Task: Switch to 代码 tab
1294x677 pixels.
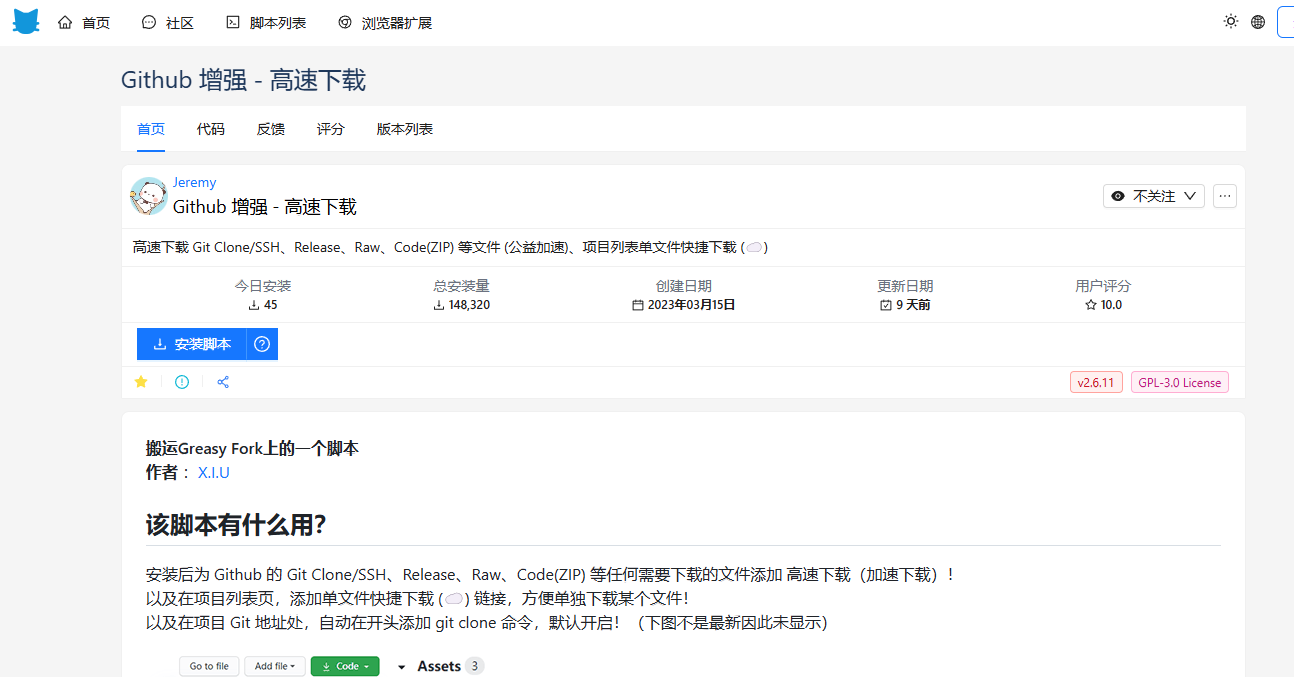Action: [211, 129]
